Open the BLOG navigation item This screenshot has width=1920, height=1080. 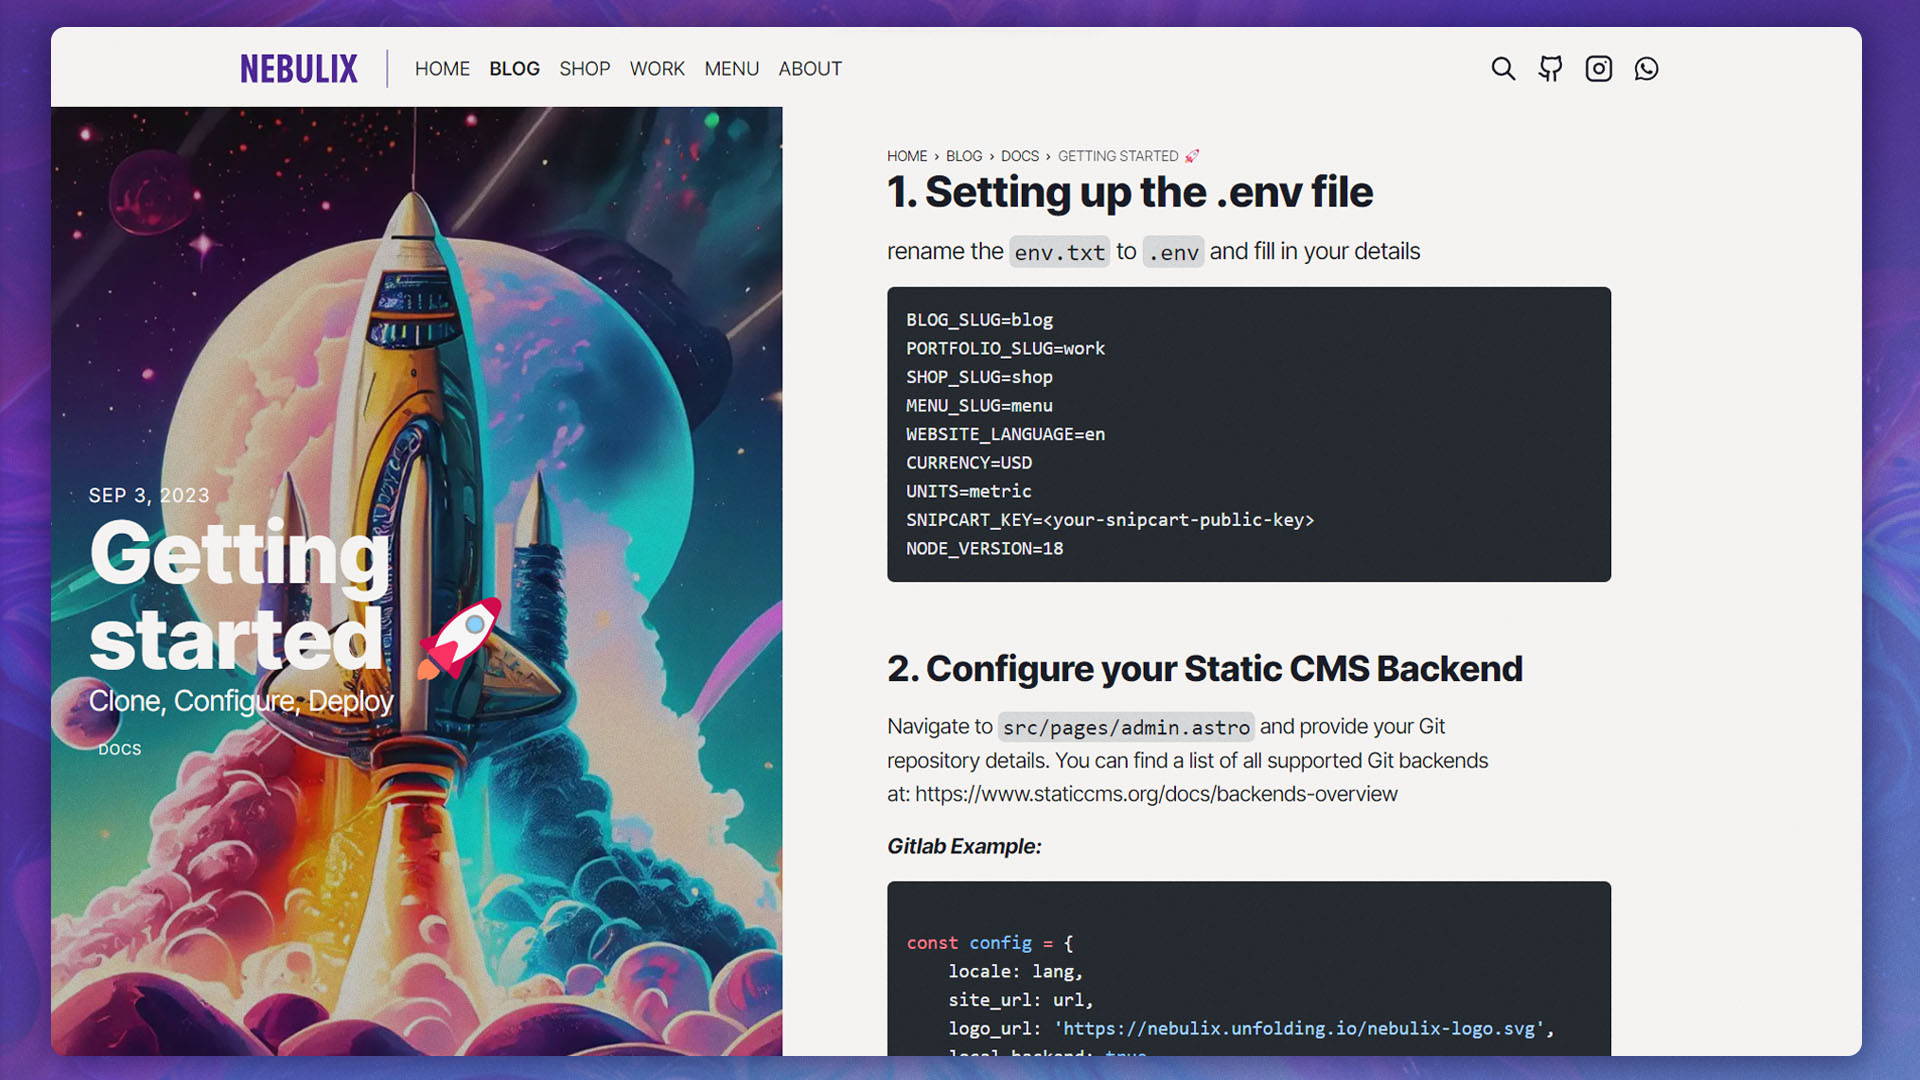(514, 69)
